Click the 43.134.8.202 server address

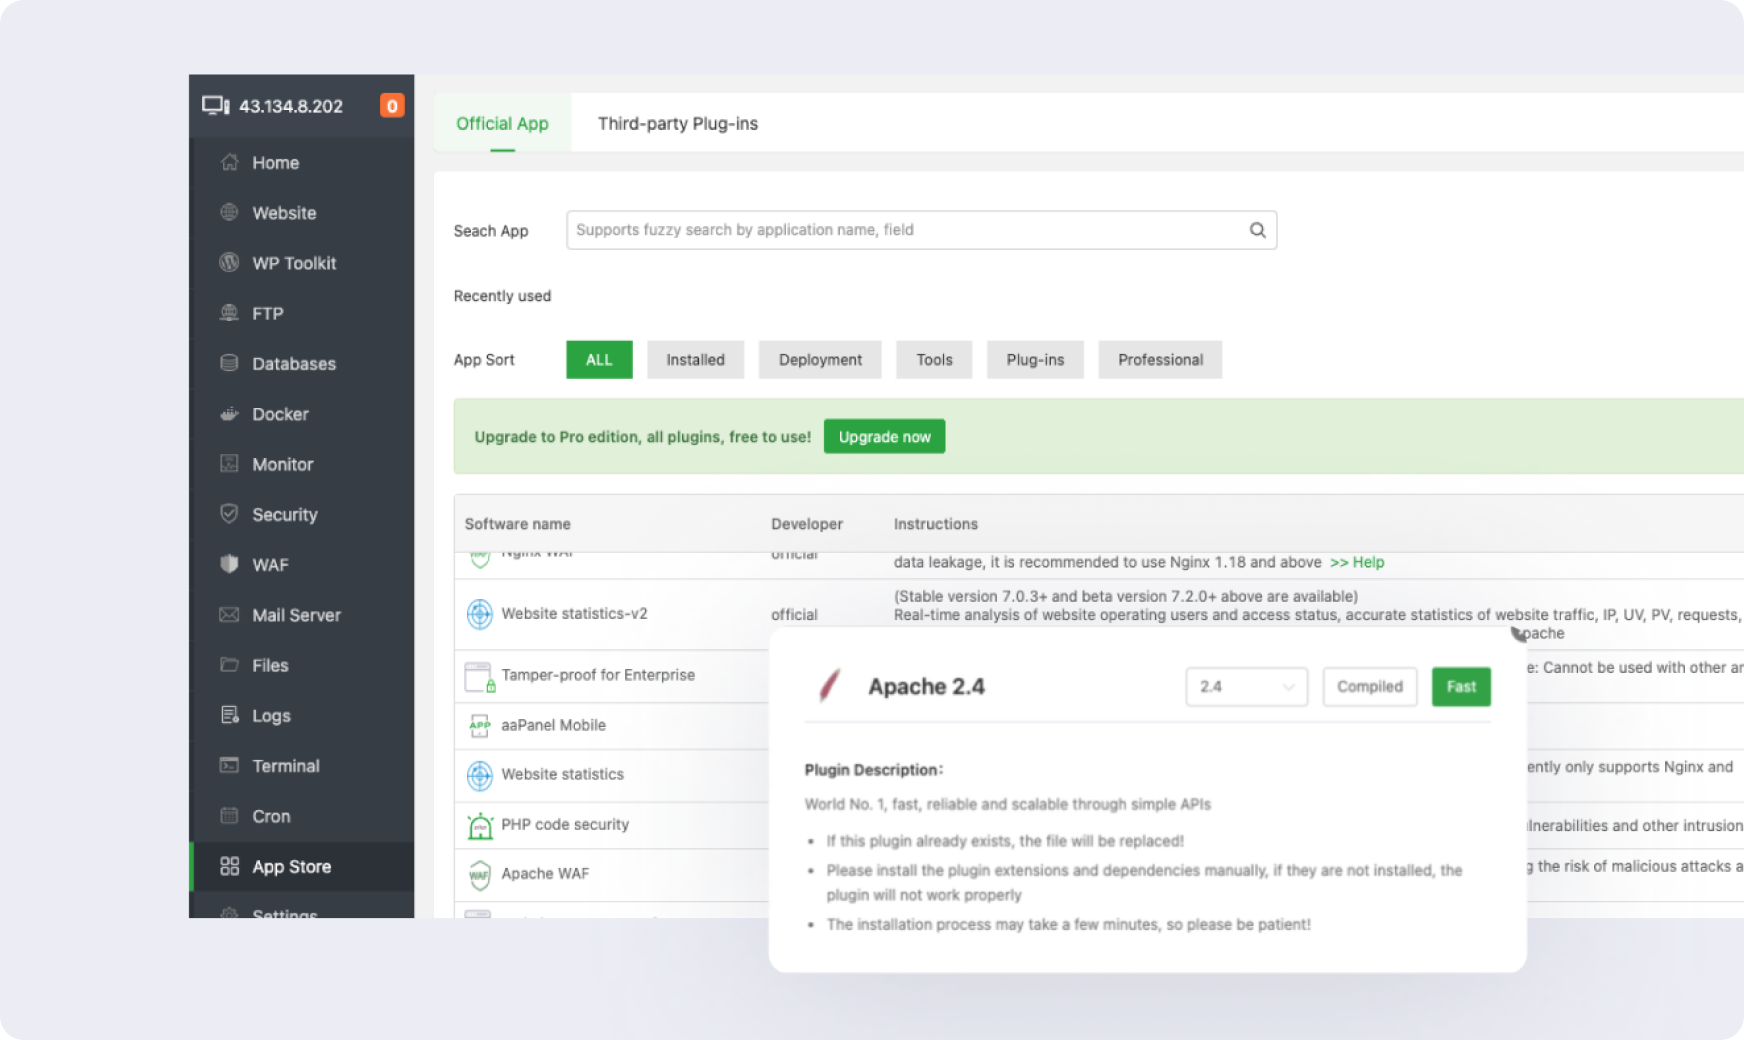click(x=290, y=106)
